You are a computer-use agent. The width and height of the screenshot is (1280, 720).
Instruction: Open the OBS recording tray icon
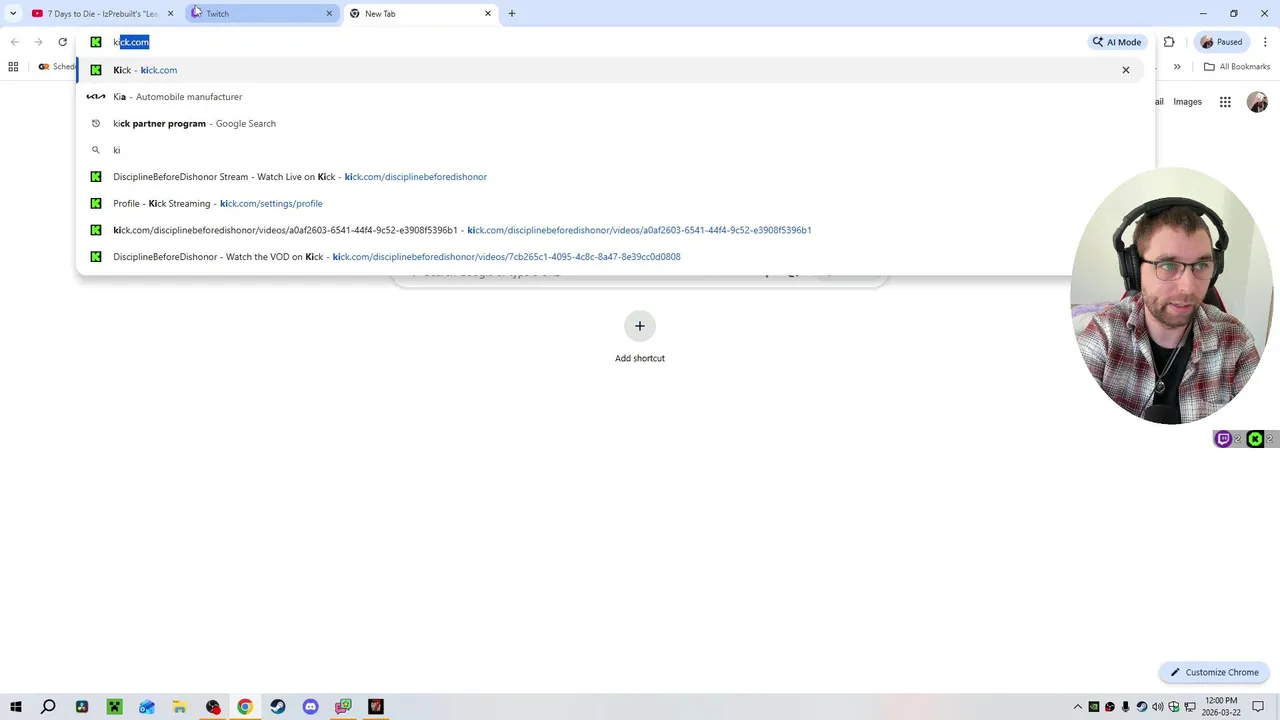(1110, 707)
